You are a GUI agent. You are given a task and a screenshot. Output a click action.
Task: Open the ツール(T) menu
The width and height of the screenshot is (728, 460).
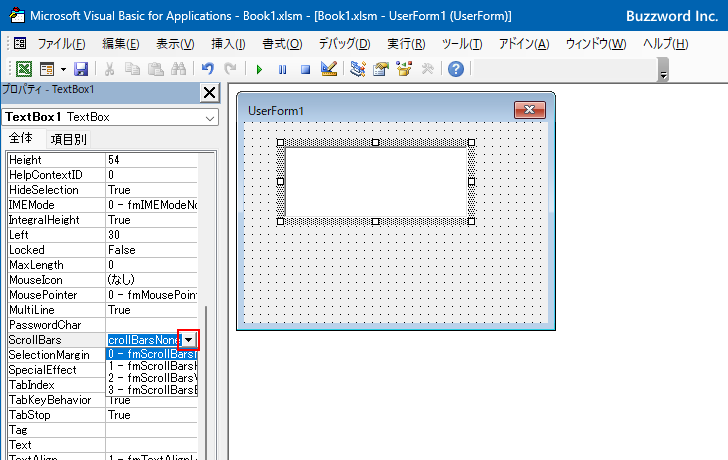point(462,44)
